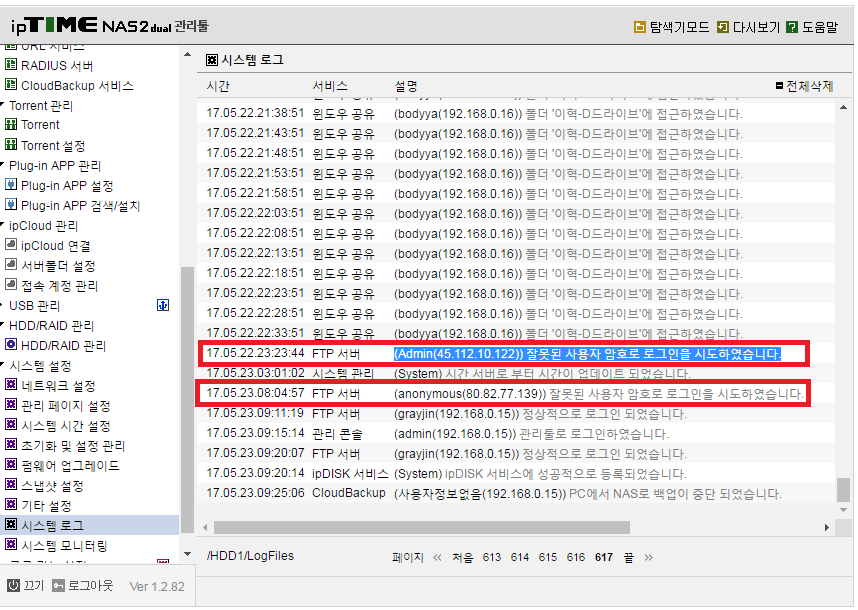
Task: Click the Torrent 설정 sidebar icon
Action: pyautogui.click(x=10, y=144)
